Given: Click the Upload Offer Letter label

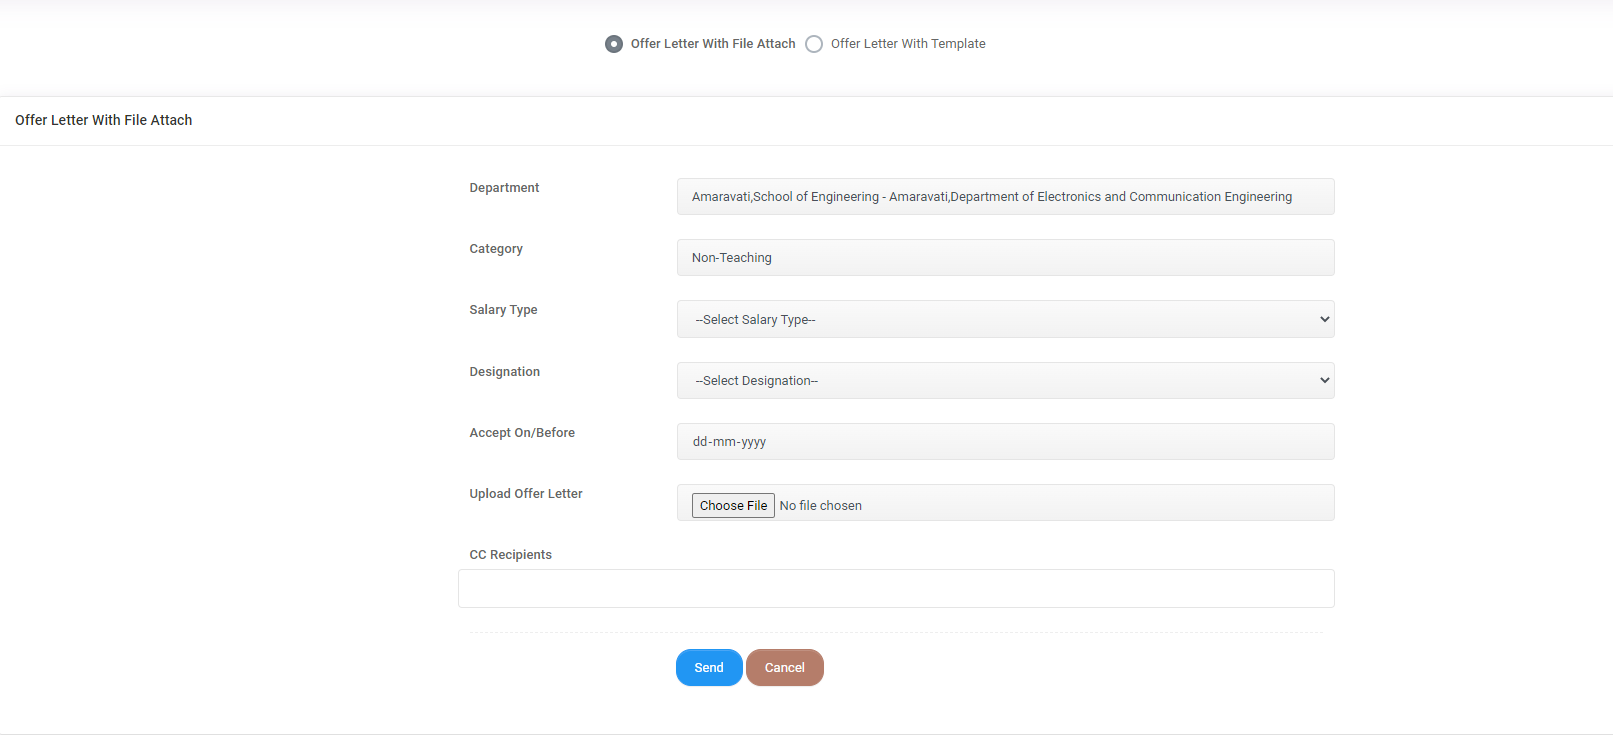Looking at the screenshot, I should 526,494.
